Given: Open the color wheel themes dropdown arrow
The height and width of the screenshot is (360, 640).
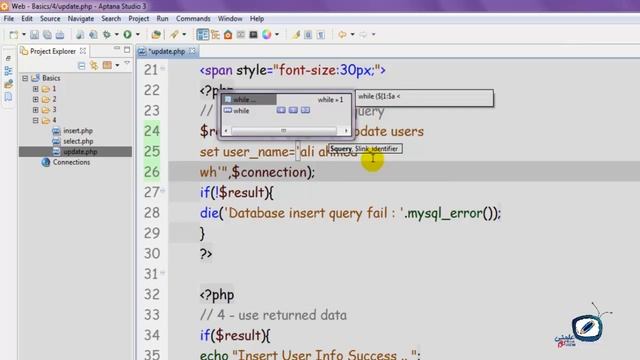Looking at the screenshot, I should [x=277, y=35].
